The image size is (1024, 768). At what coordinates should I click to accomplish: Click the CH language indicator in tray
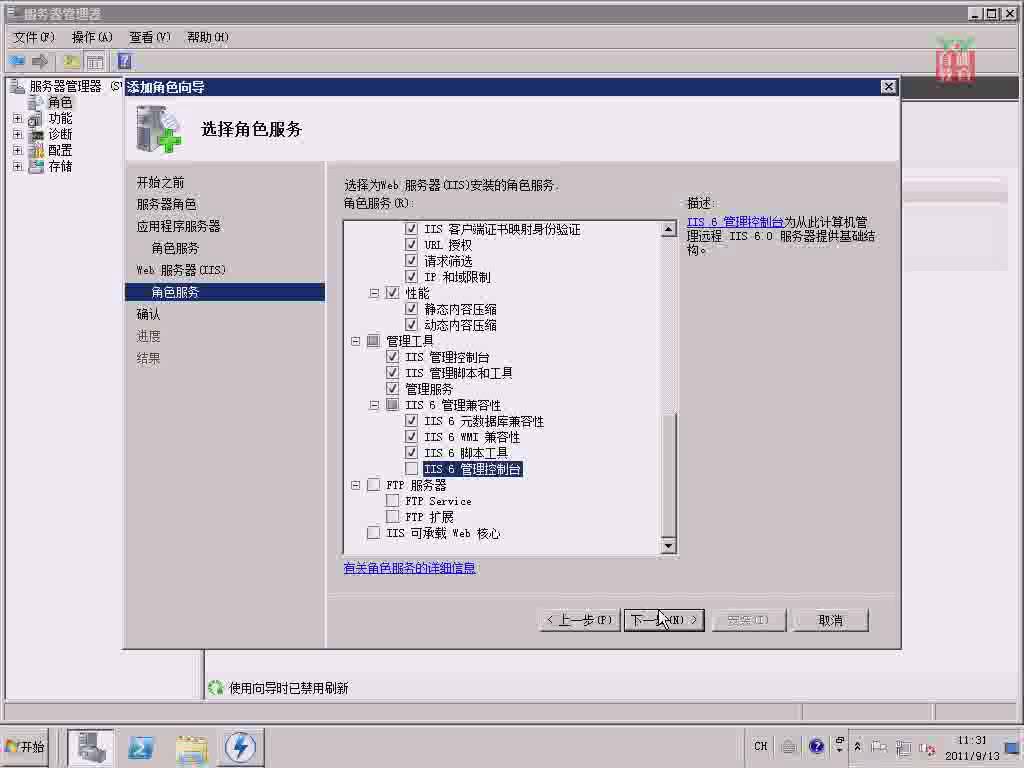click(x=761, y=746)
